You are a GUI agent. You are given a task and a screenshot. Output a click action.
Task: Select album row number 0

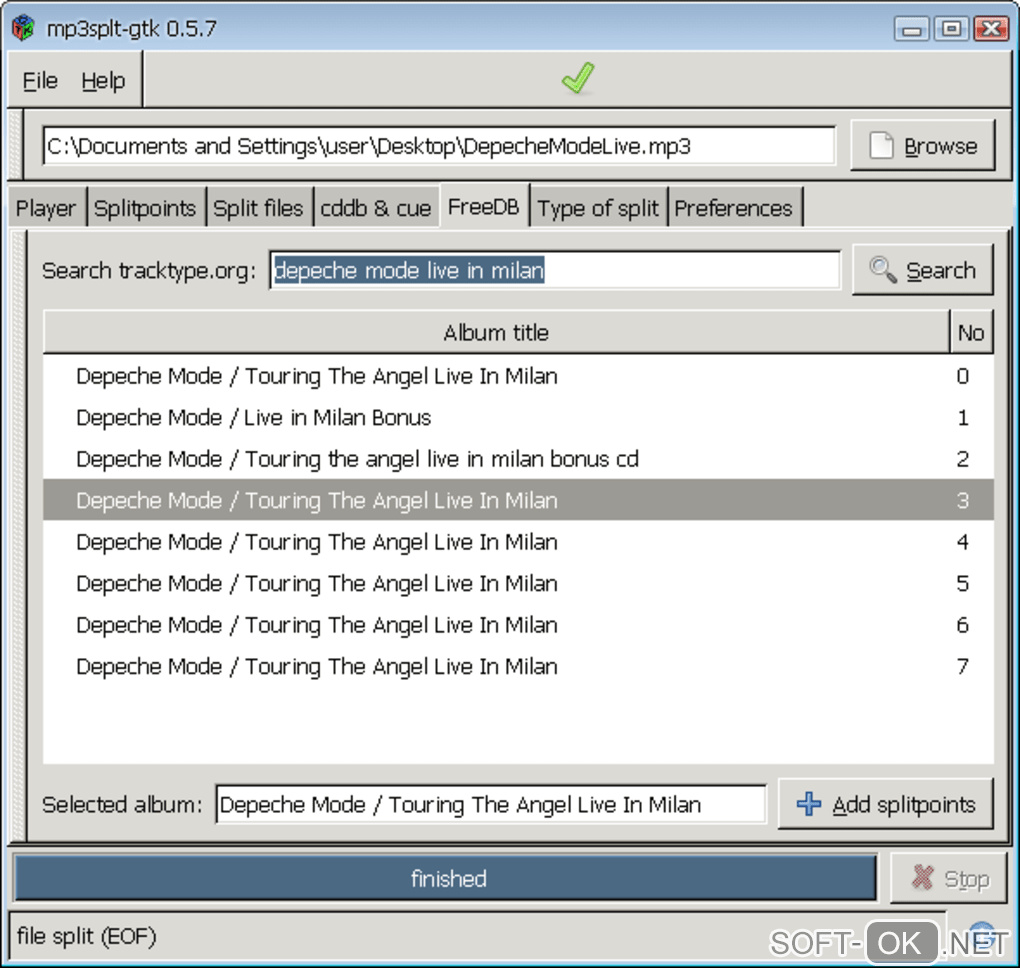[518, 376]
